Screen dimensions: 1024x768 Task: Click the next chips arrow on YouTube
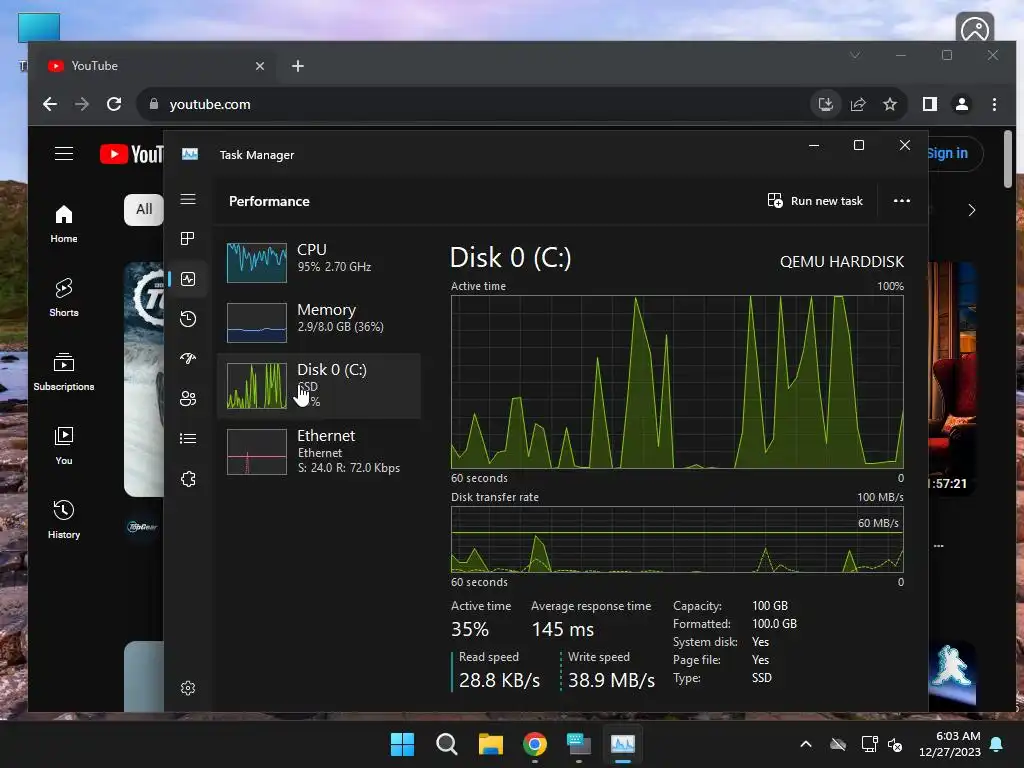pos(972,210)
